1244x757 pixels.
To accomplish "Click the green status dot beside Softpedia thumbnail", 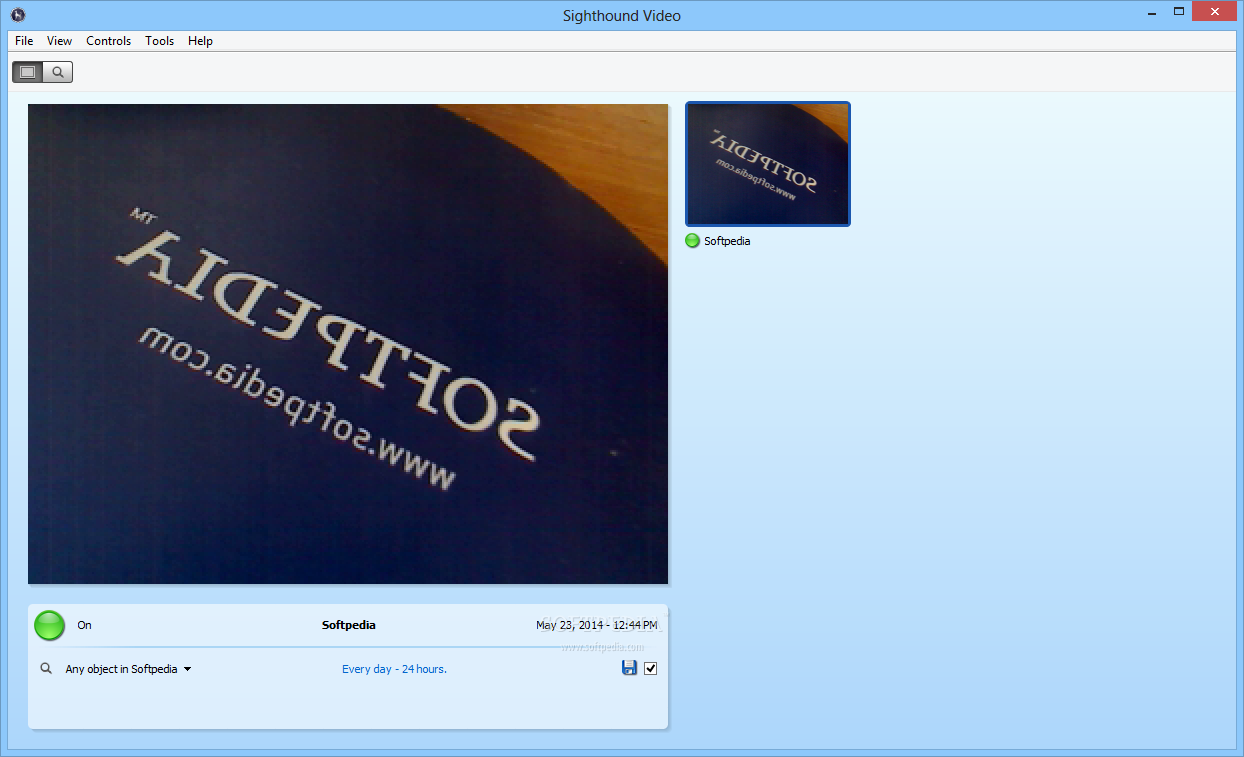I will pyautogui.click(x=692, y=241).
